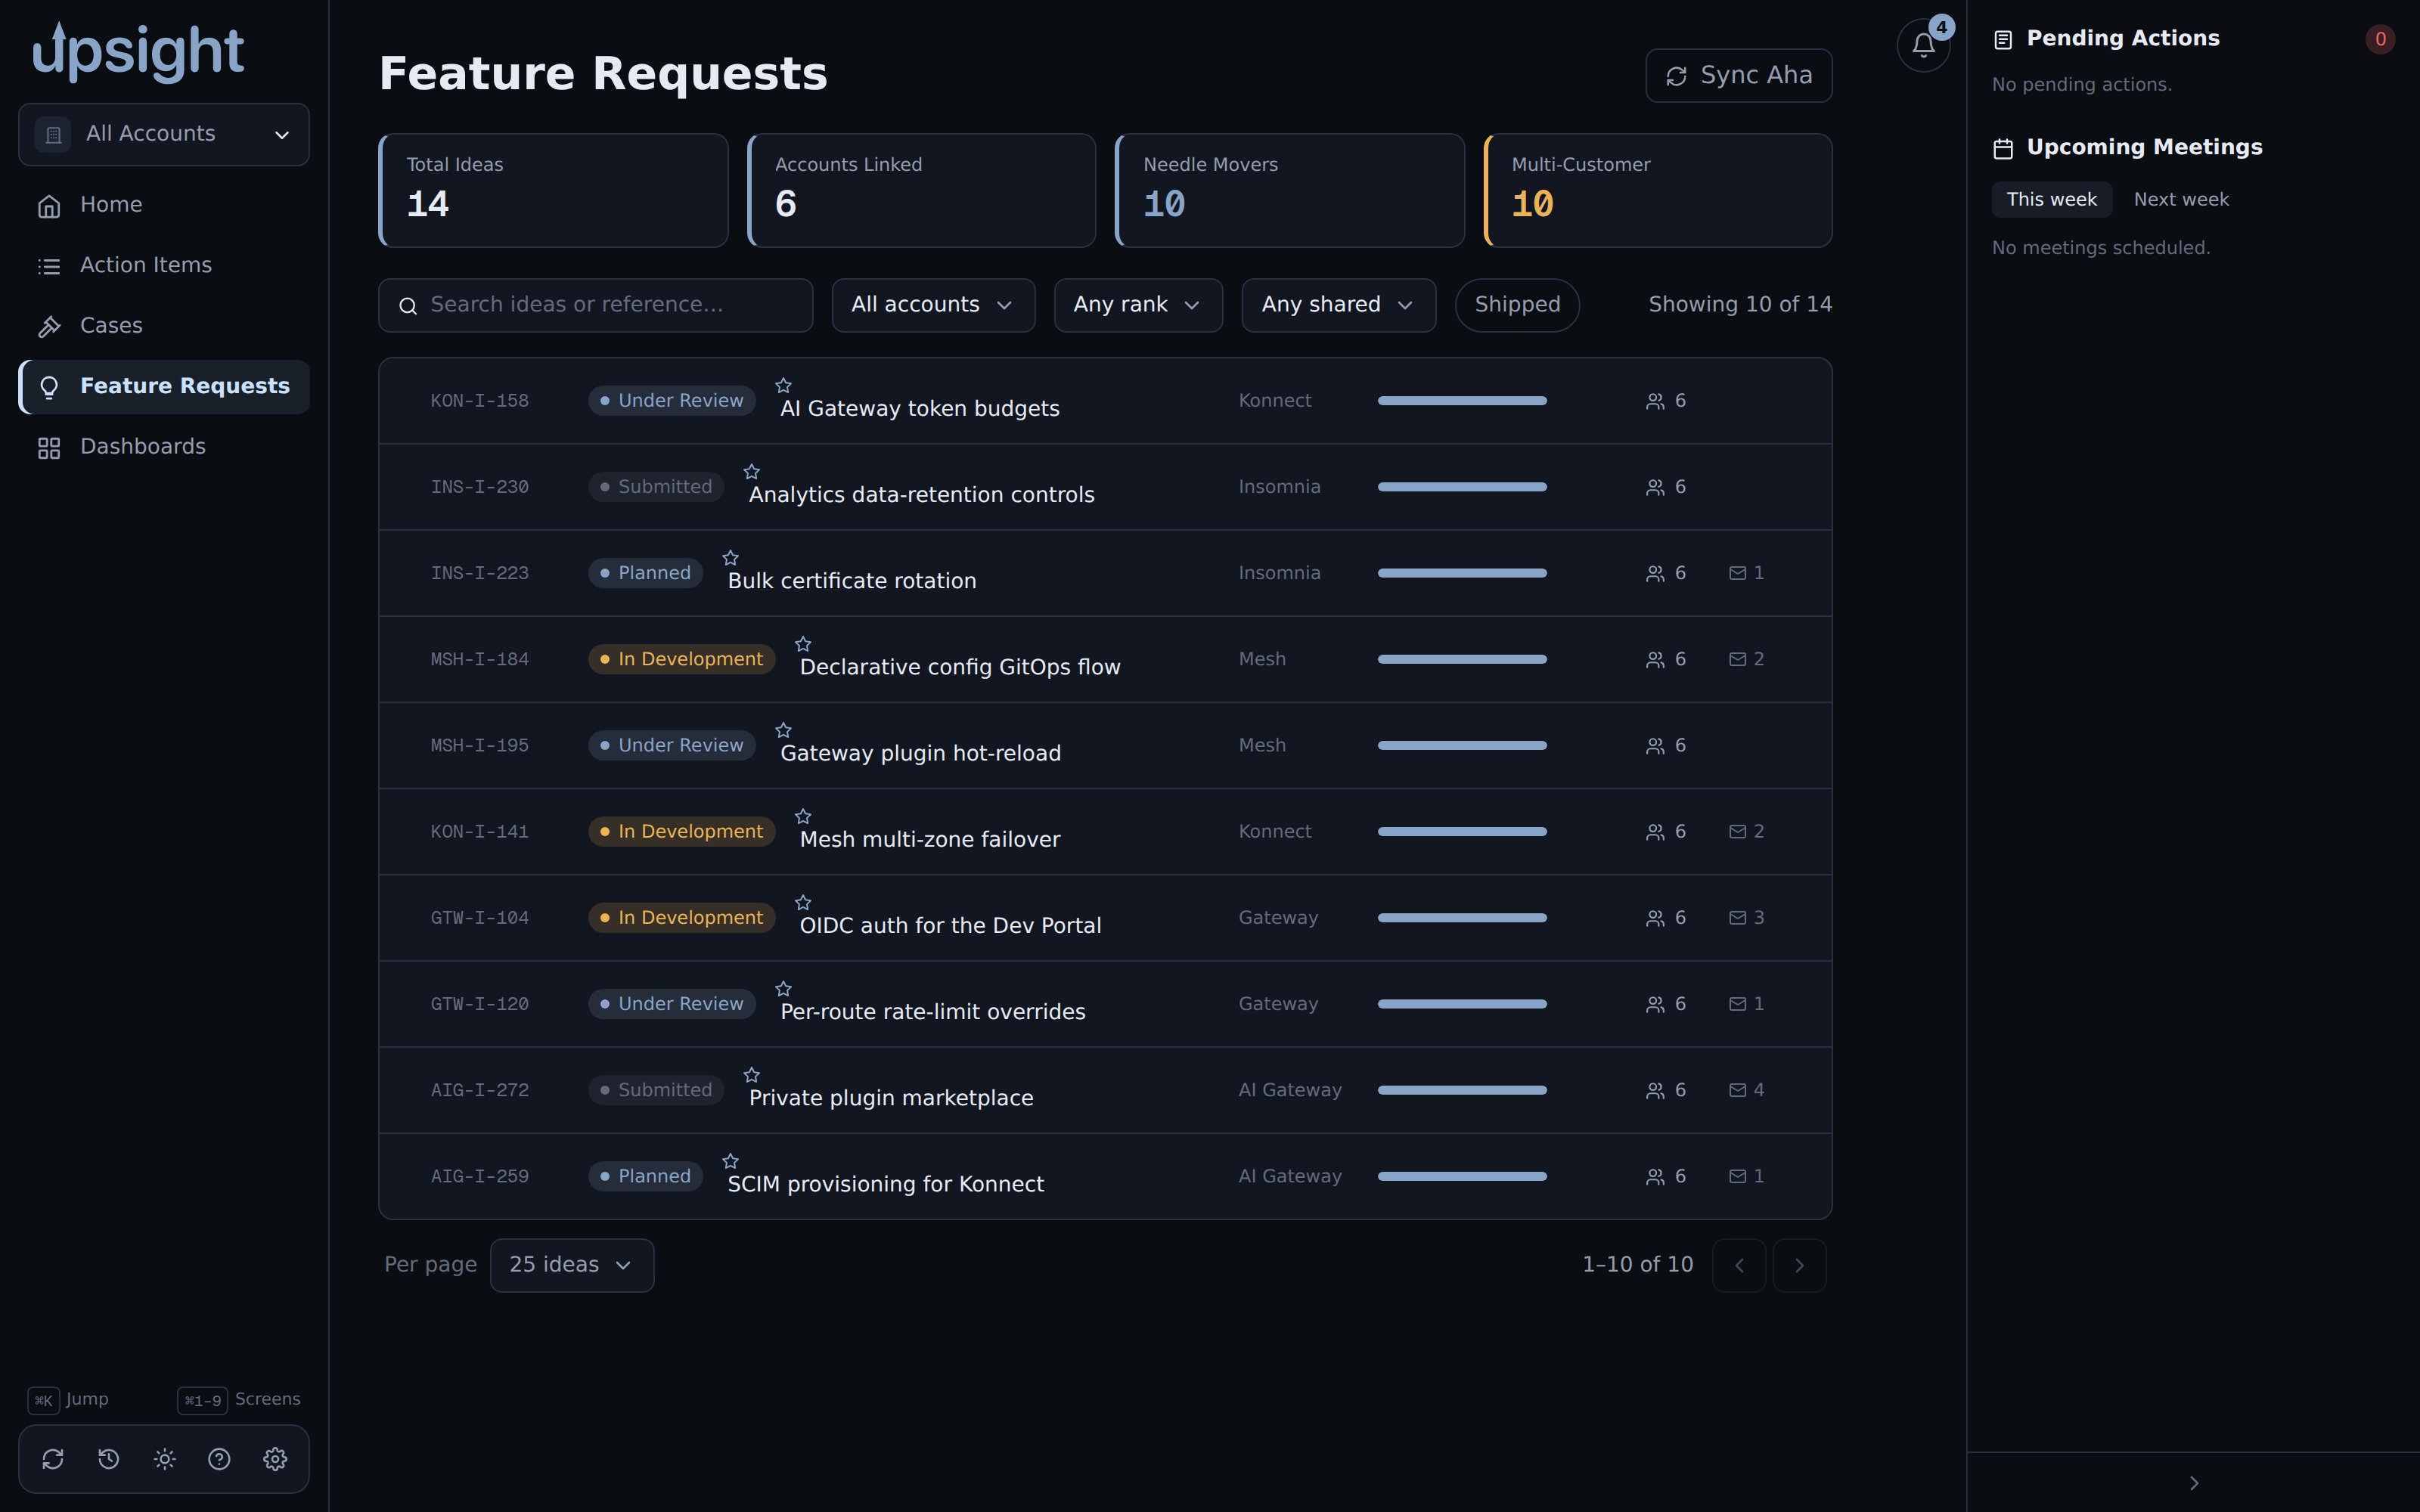Star the Mesh multi-zone failover idea
This screenshot has width=2420, height=1512.
[803, 816]
